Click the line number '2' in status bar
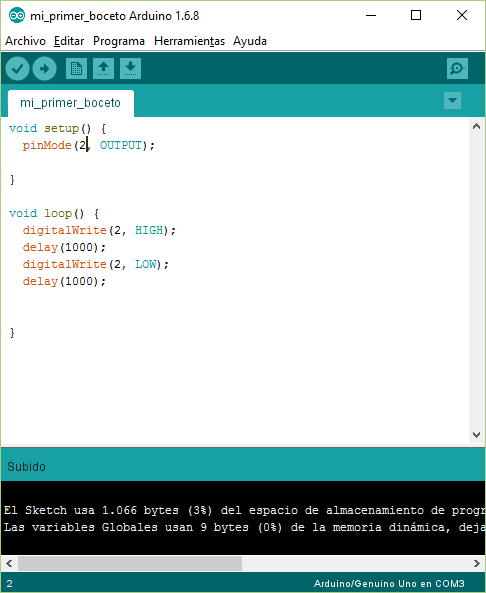 point(9,584)
